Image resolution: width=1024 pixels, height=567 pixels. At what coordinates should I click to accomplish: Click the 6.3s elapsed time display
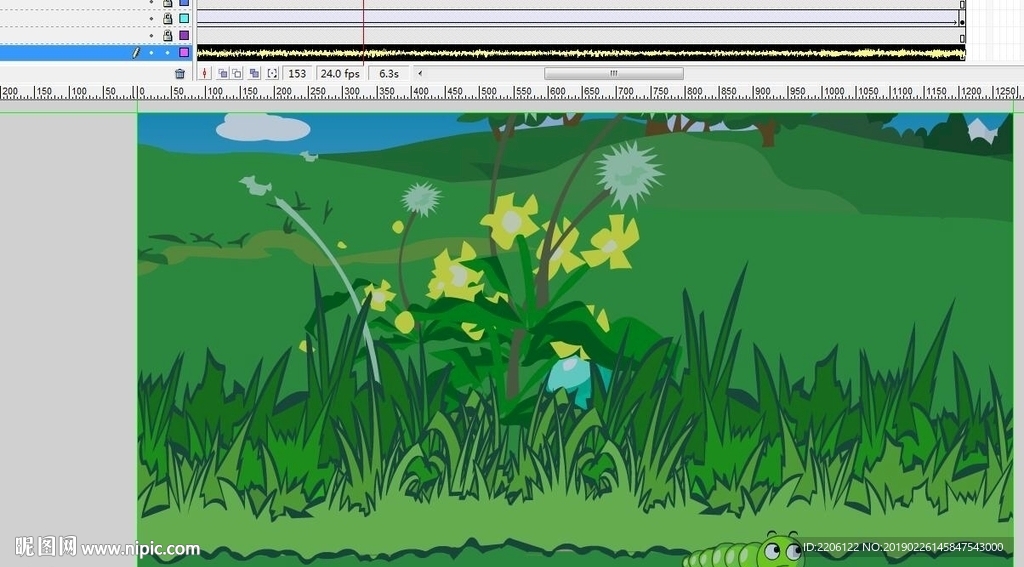[x=388, y=73]
